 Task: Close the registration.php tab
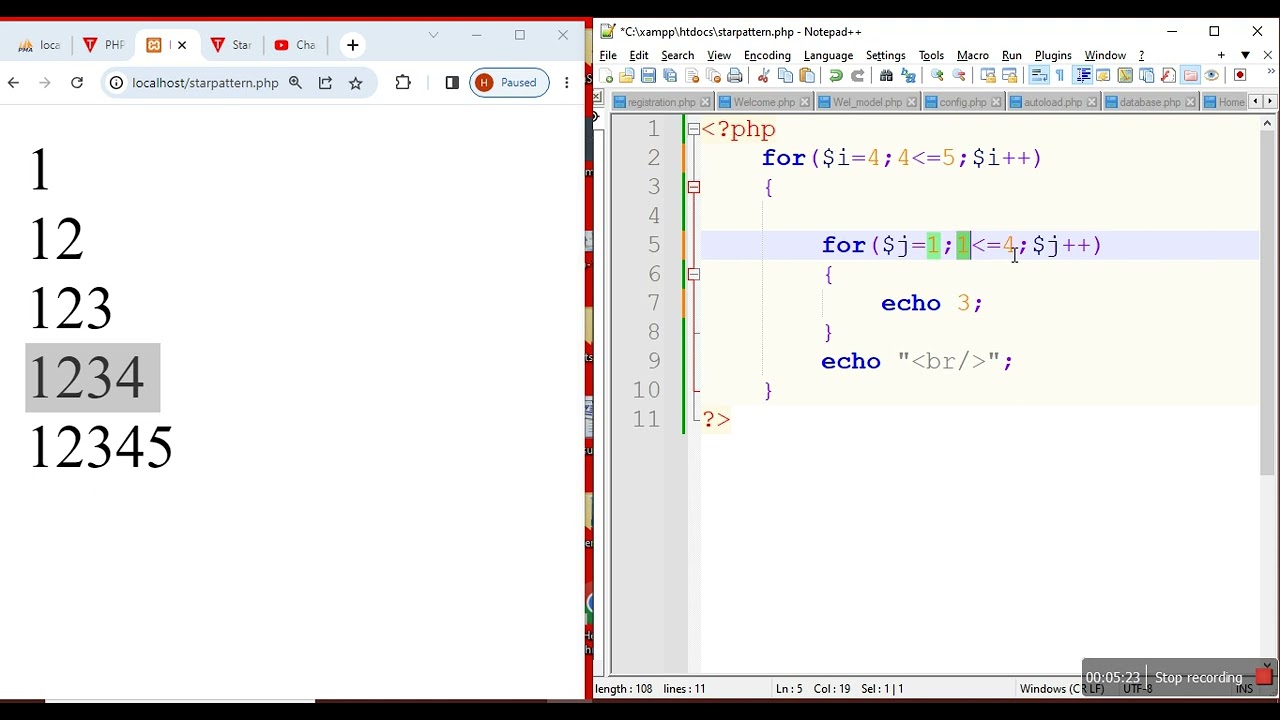tap(705, 102)
